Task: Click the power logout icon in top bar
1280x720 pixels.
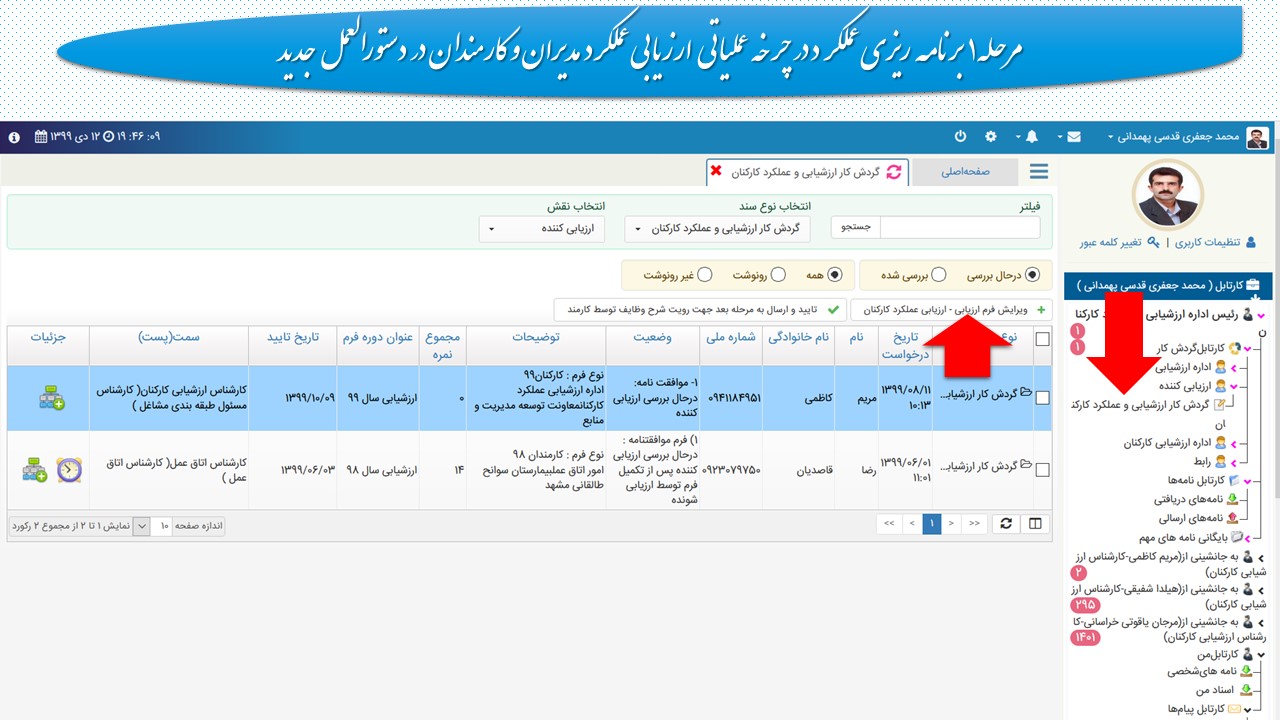Action: [x=960, y=136]
